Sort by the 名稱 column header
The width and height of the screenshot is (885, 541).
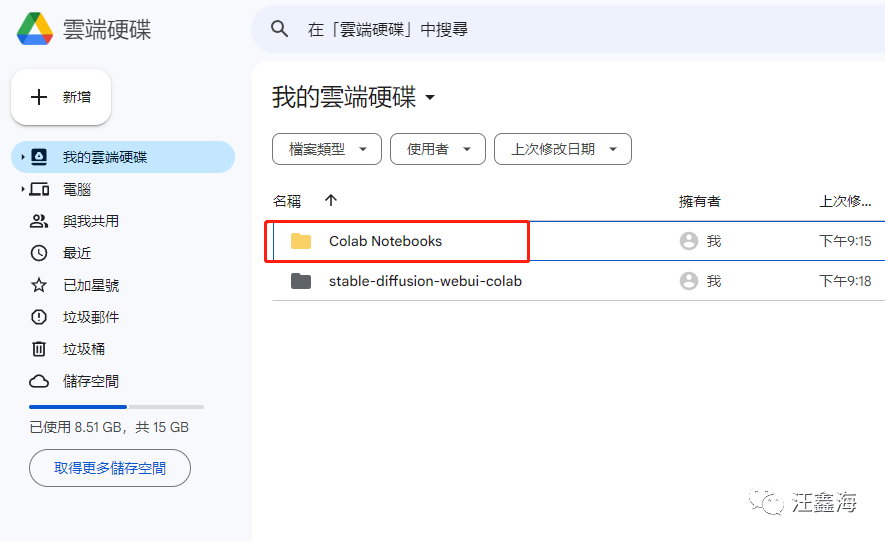coord(287,201)
